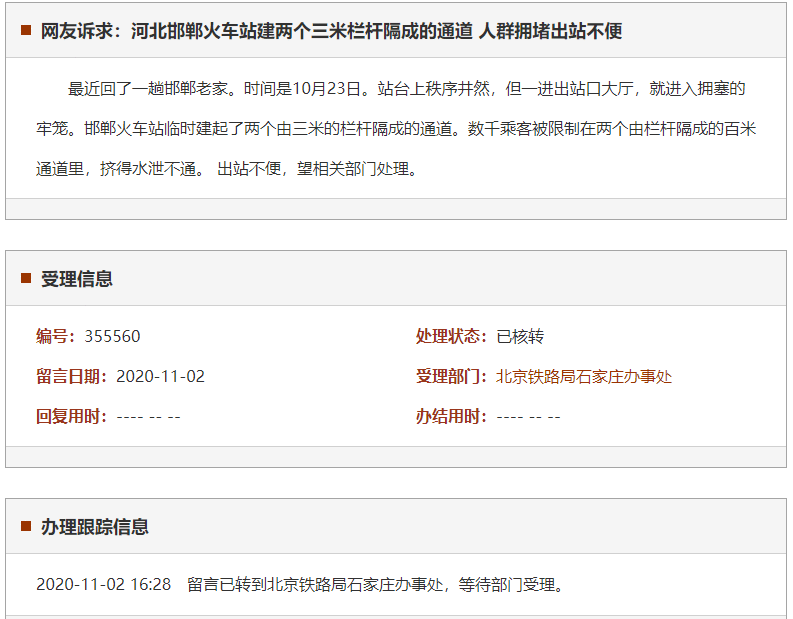
Task: Click the red square bullet beside 网友诉求 title
Action: pyautogui.click(x=26, y=31)
